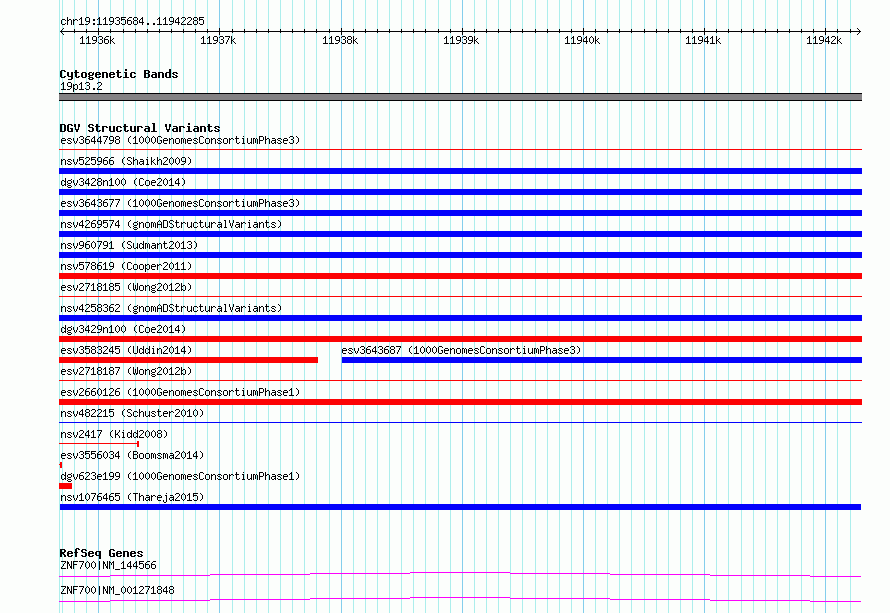This screenshot has height=613, width=890.
Task: Click the dgv3429n100 (Coe2014) label
Action: tap(123, 329)
